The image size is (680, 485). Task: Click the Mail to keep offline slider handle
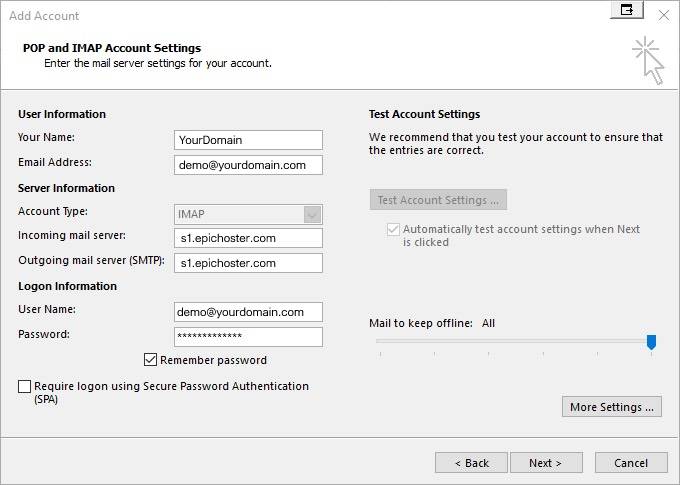click(651, 342)
